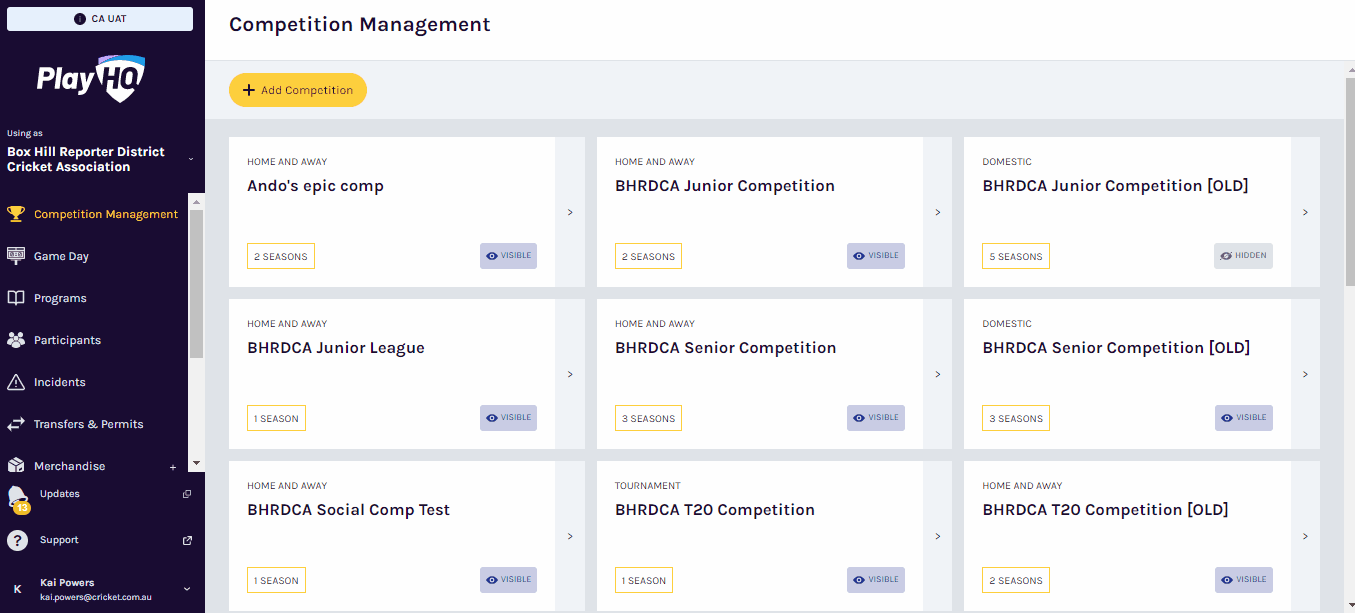1355x613 pixels.
Task: Click the Transfers & Permits arrows icon
Action: 16,424
